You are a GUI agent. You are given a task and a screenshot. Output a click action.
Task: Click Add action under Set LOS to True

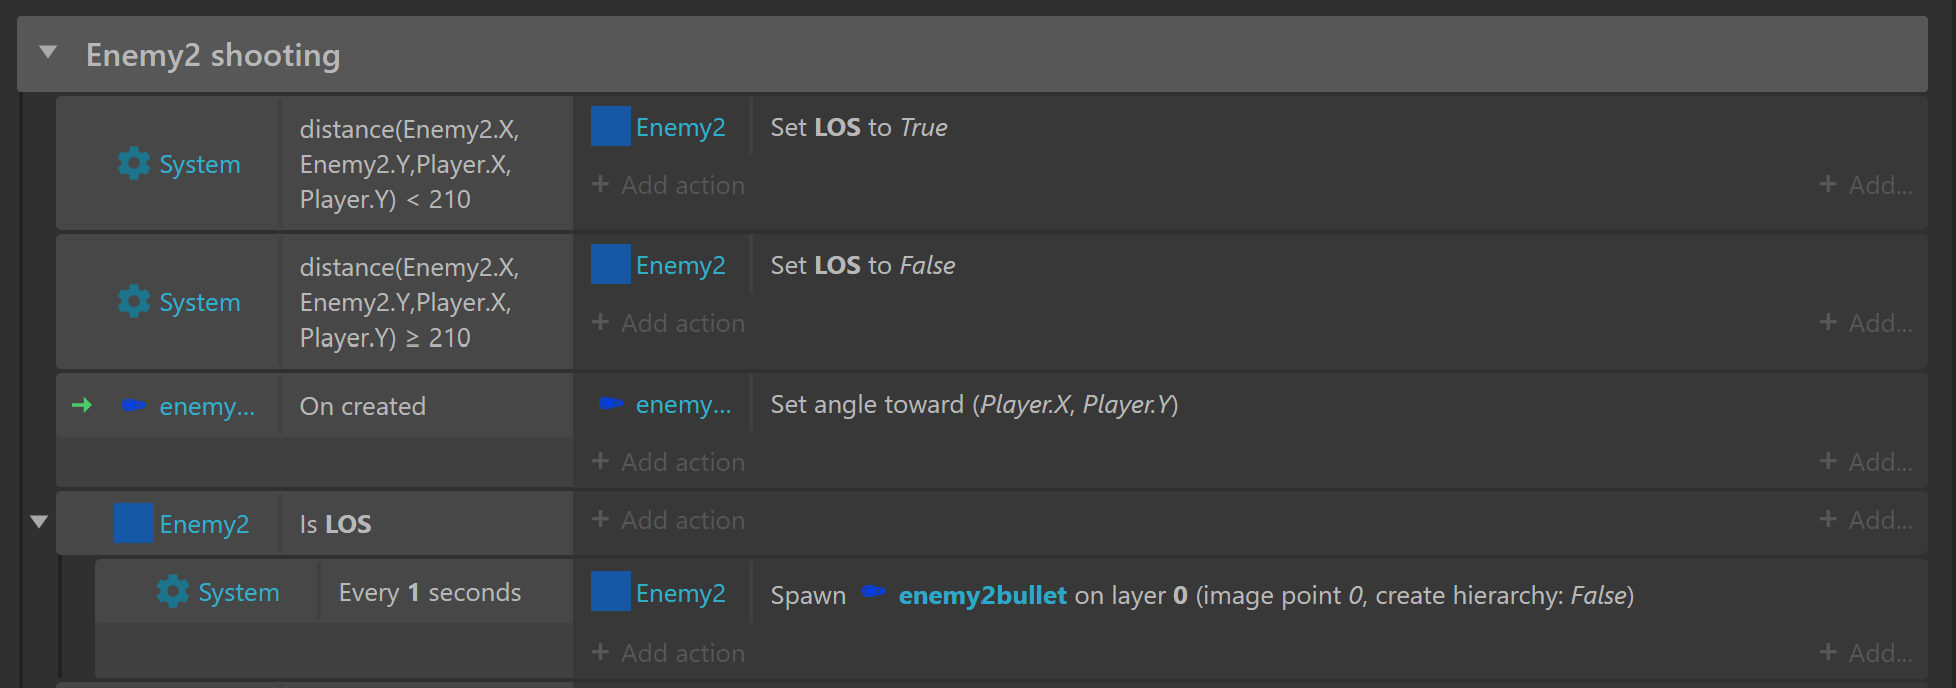click(x=667, y=185)
